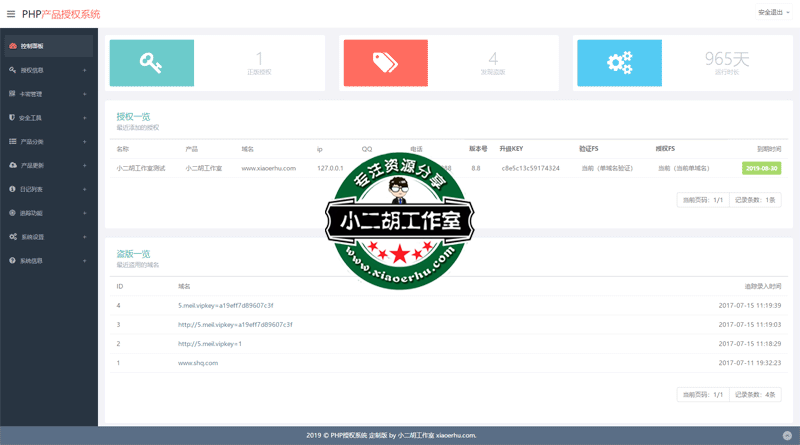Open the www.xiaoerhu.com domain in authorization table
This screenshot has width=800, height=445.
tap(268, 168)
